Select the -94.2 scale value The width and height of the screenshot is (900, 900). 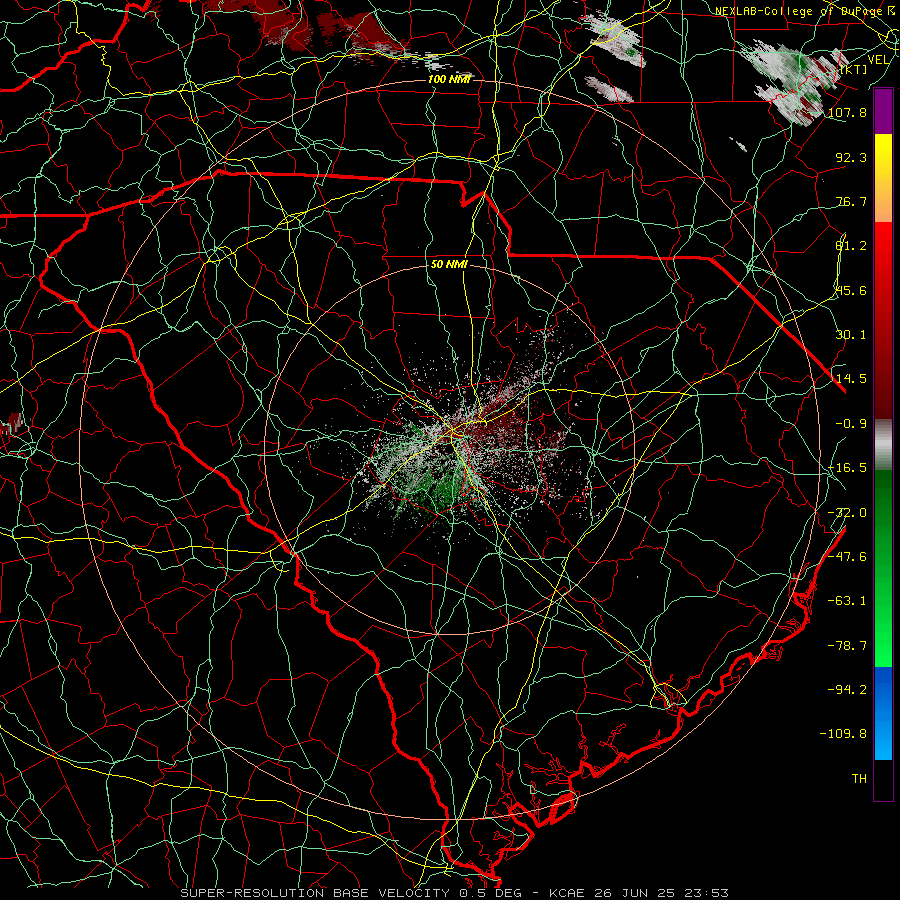[x=847, y=689]
